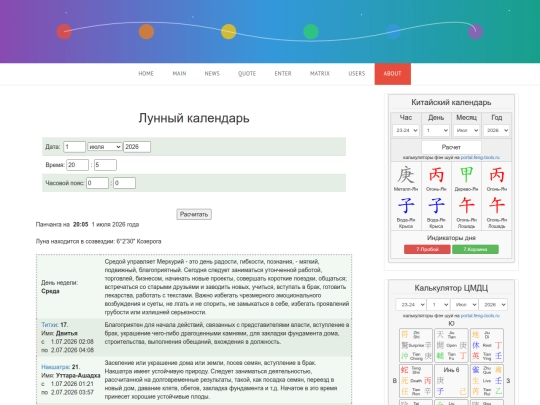
Task: Click the Дерево-Ян label
Action: tap(466, 189)
